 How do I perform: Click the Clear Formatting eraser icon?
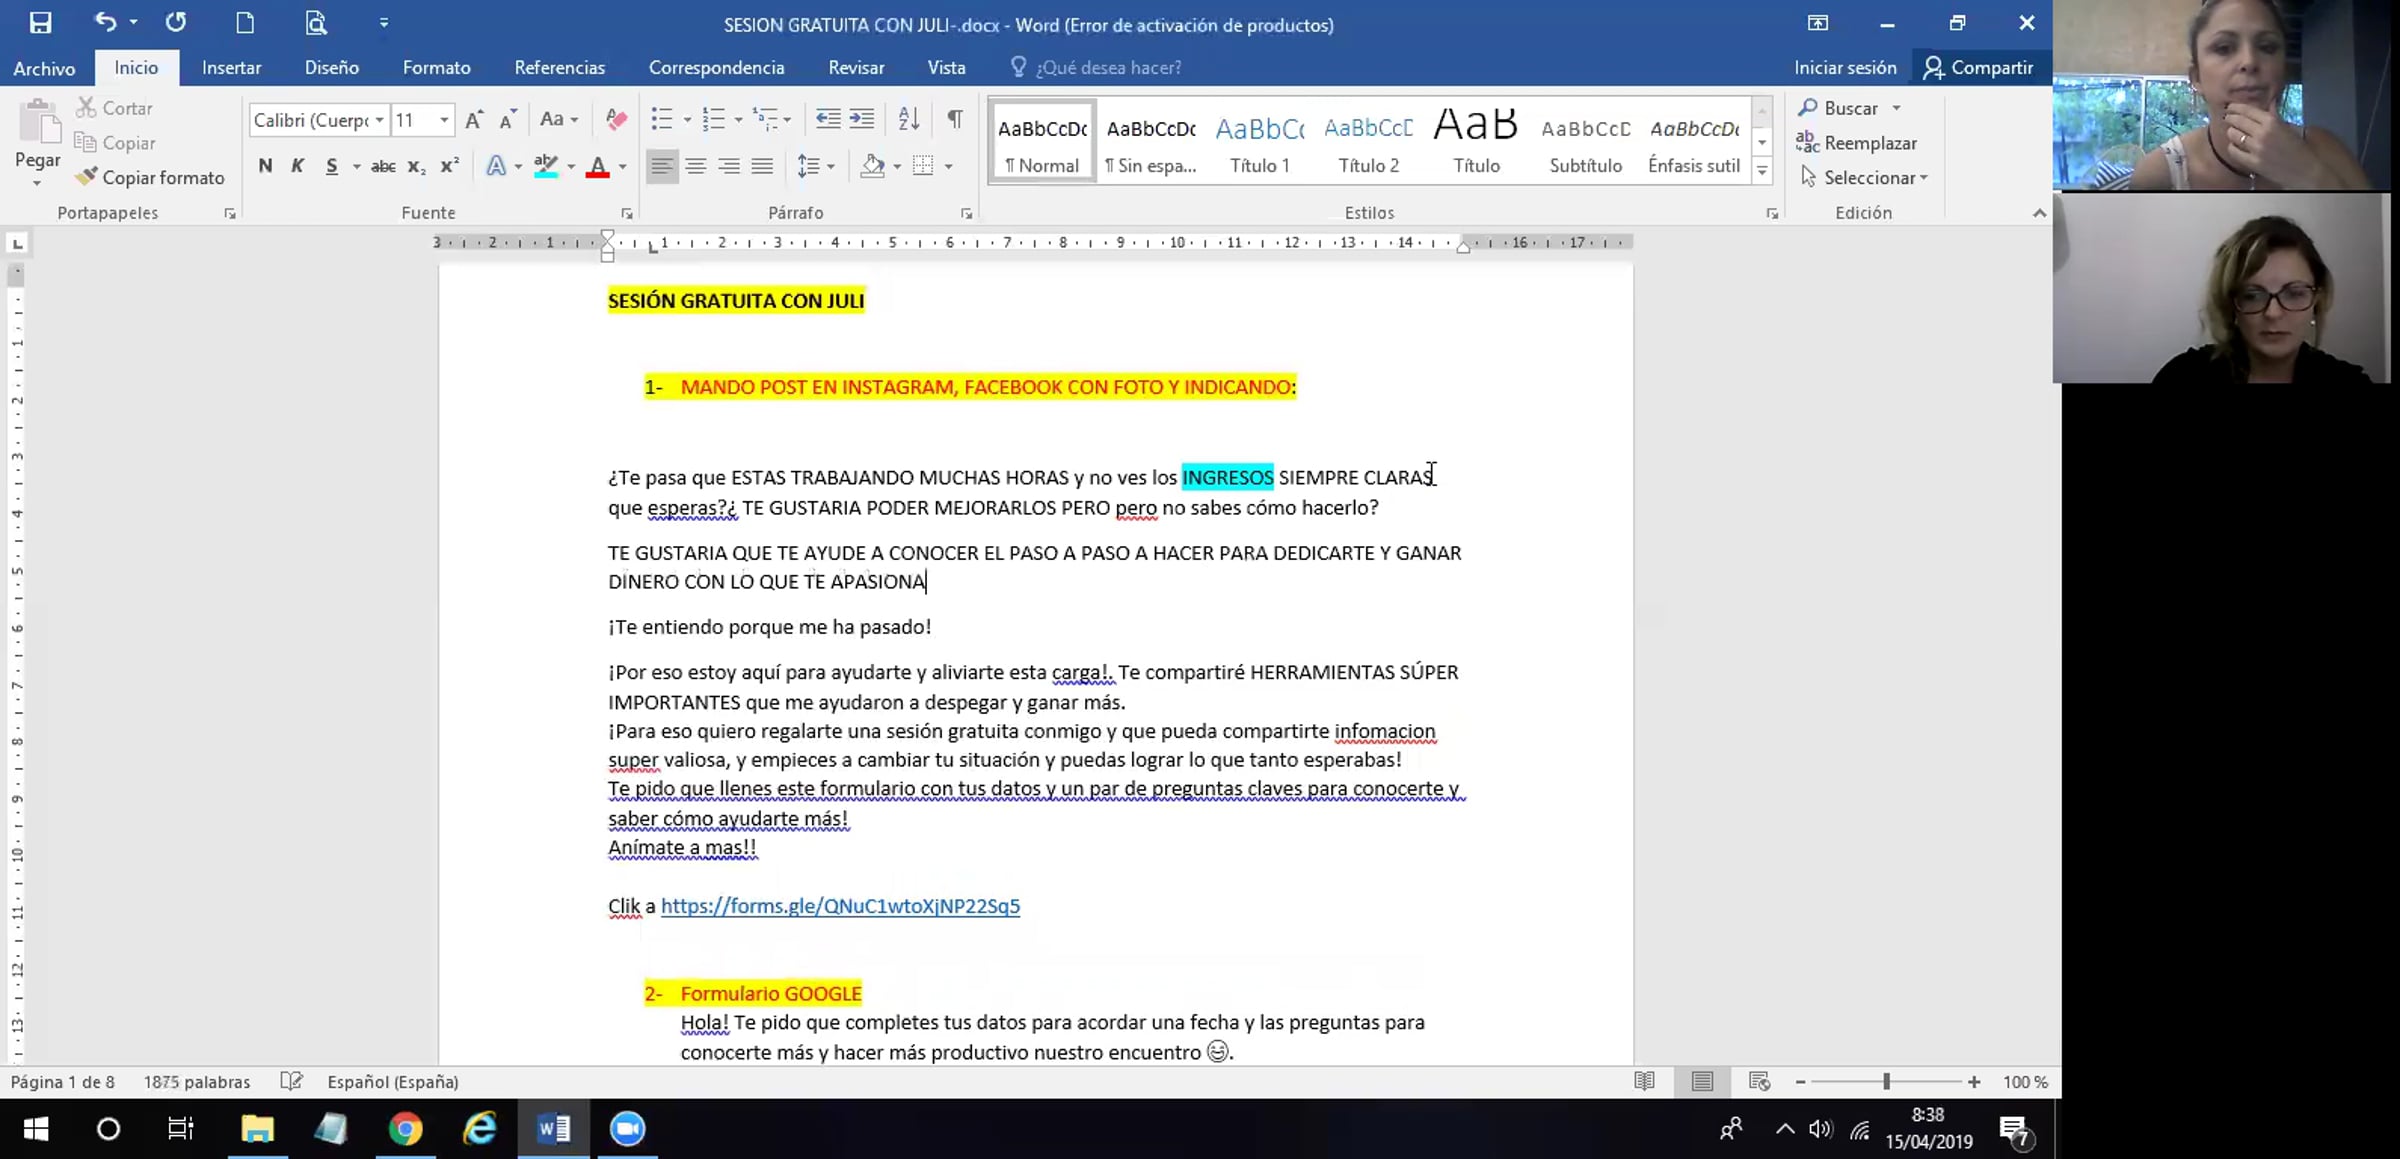pos(616,120)
